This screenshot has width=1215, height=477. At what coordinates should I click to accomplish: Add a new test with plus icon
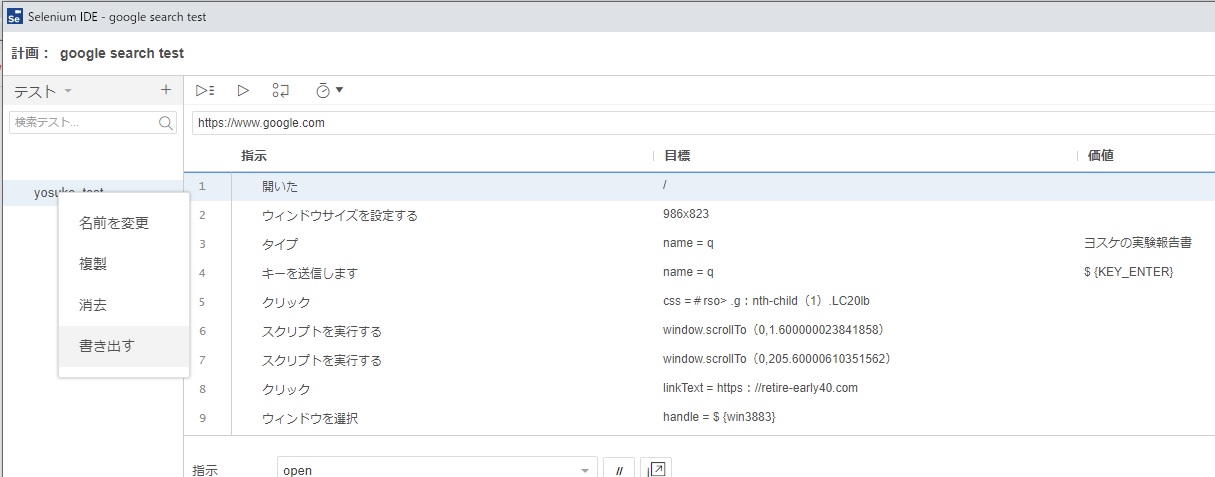166,90
